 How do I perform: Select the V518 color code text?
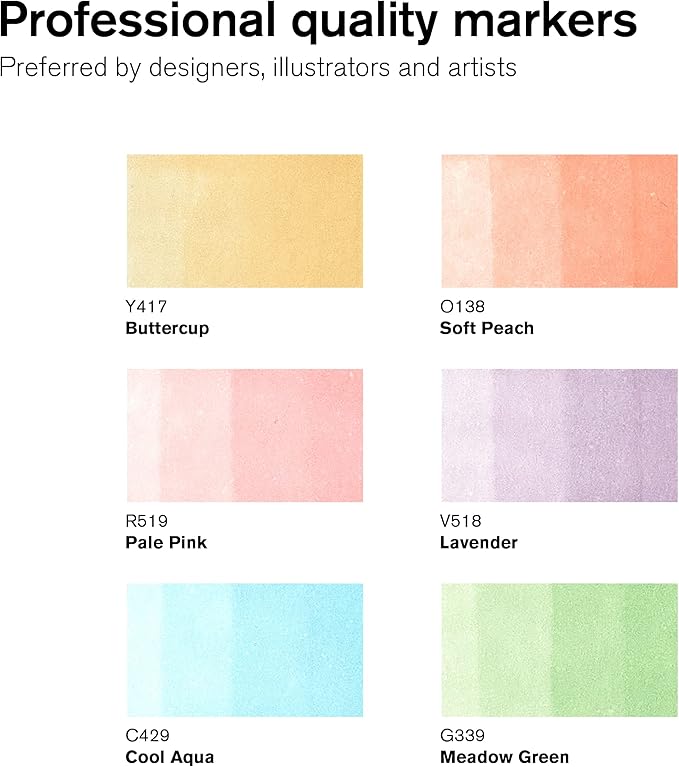(x=461, y=521)
